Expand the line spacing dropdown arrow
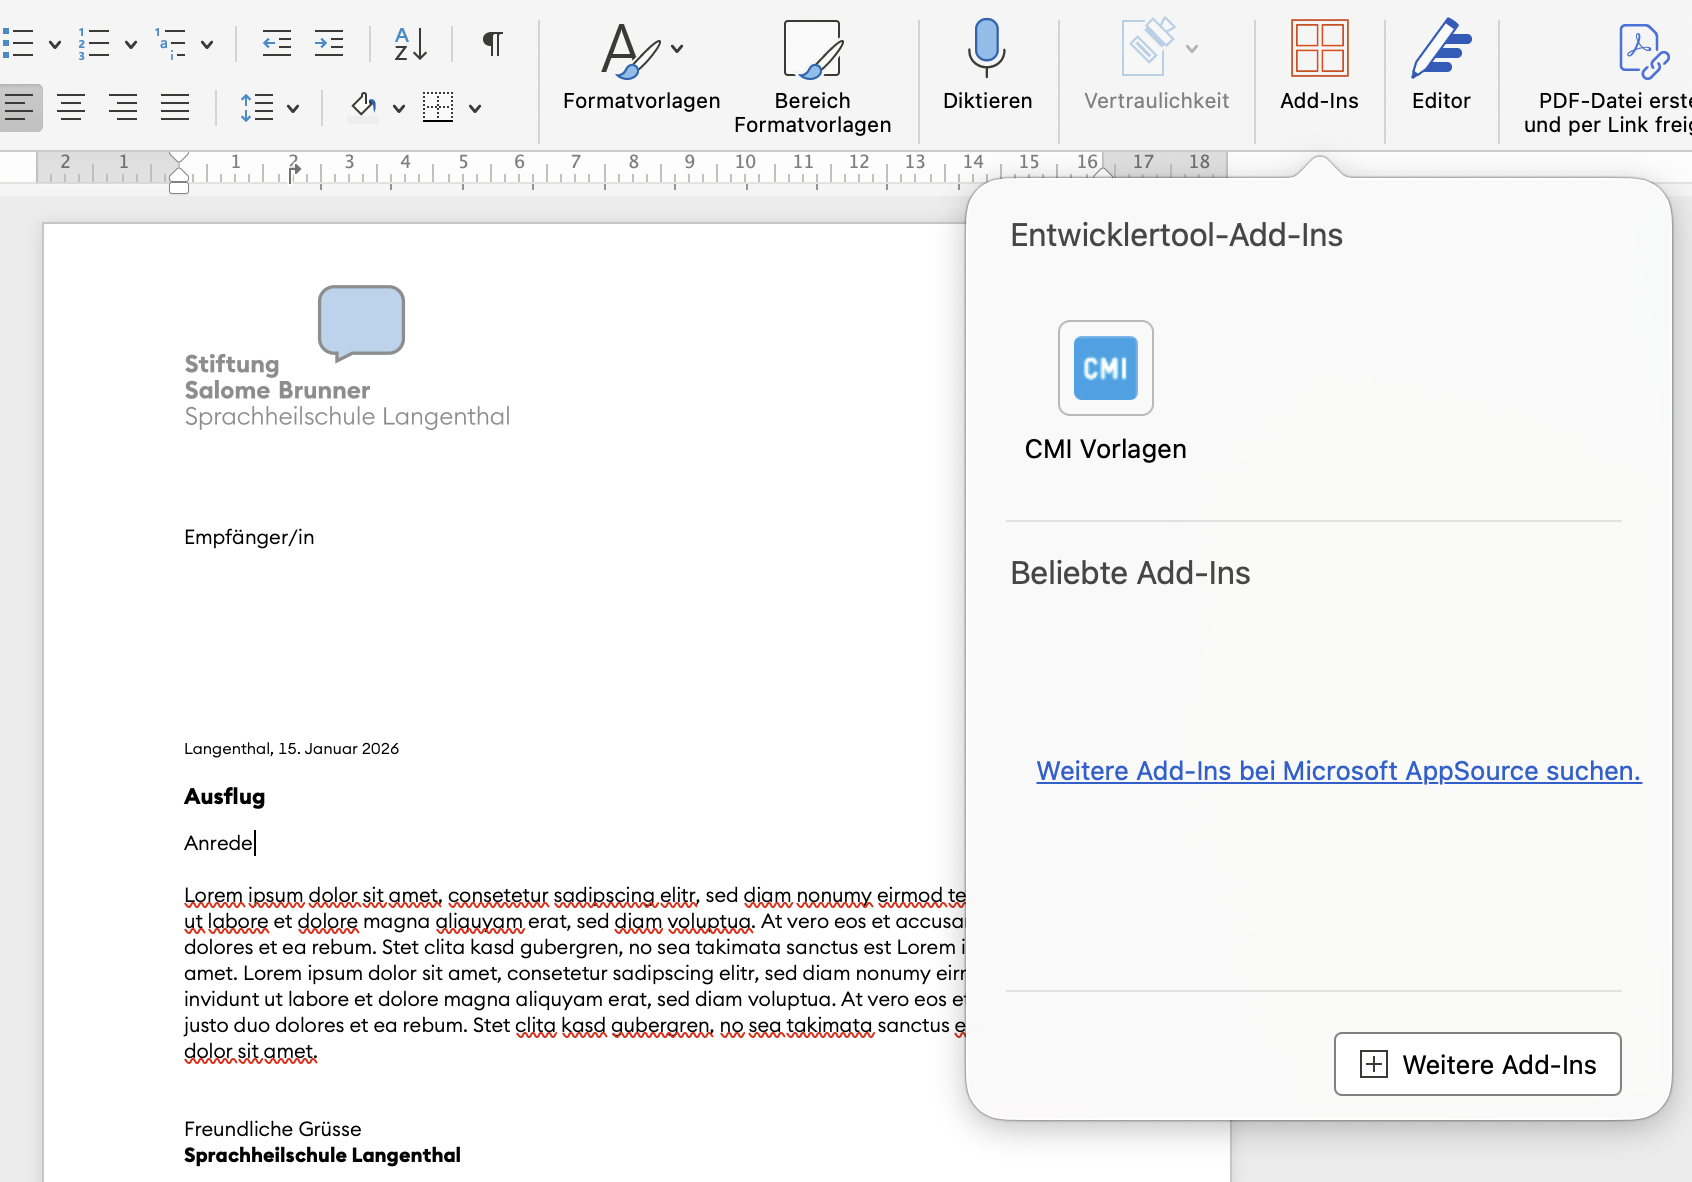This screenshot has height=1182, width=1692. pos(293,108)
